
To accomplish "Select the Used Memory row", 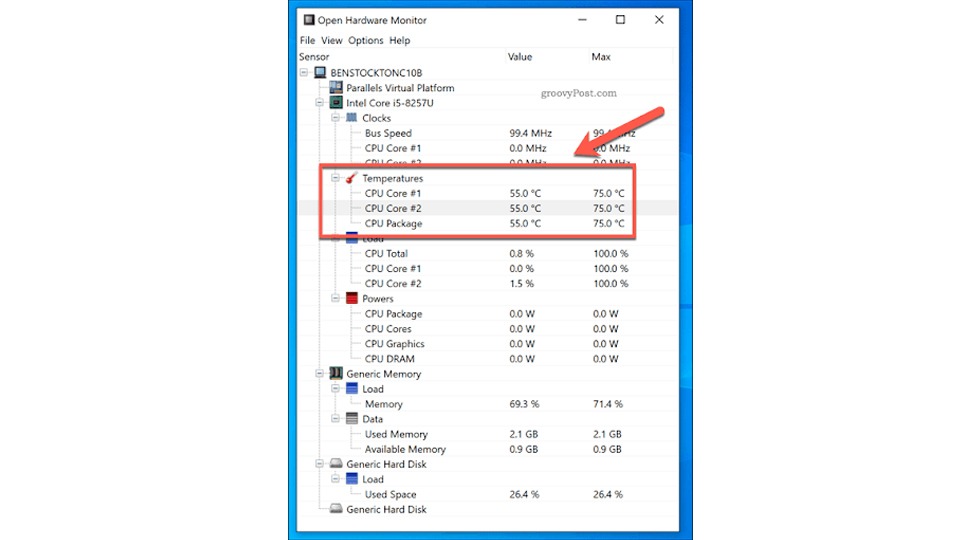I will (x=396, y=434).
